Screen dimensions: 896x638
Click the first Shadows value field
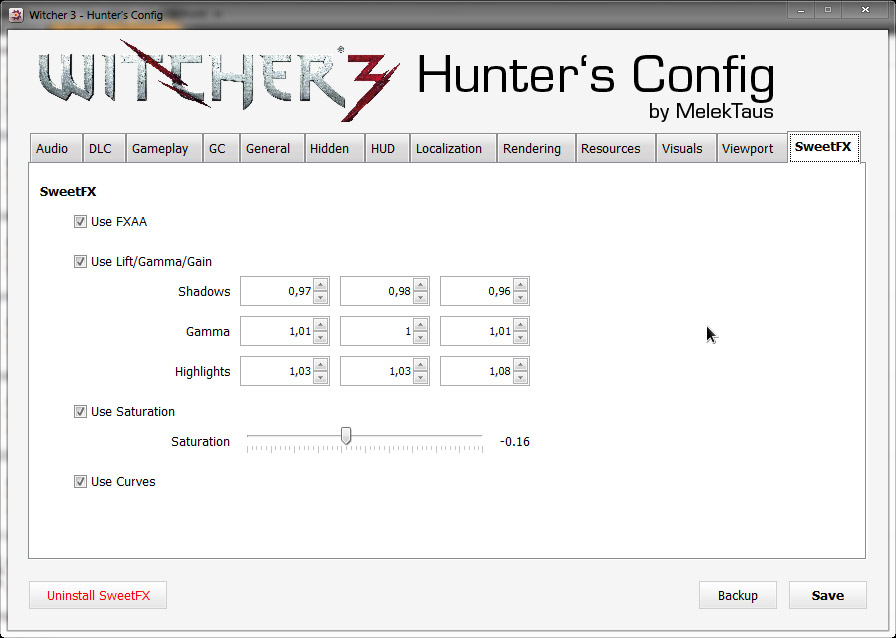coord(276,292)
